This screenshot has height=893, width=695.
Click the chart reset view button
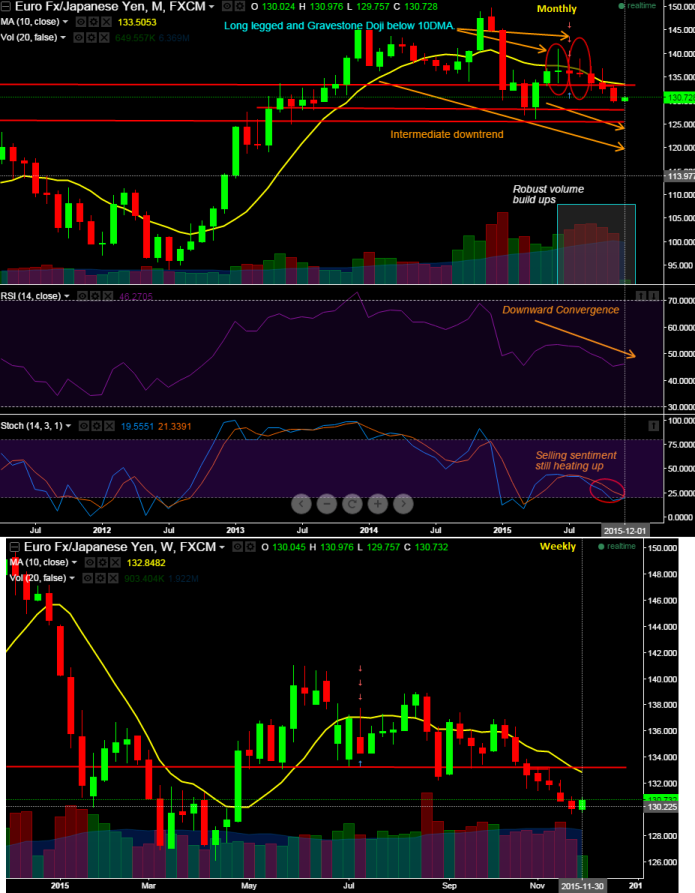352,503
